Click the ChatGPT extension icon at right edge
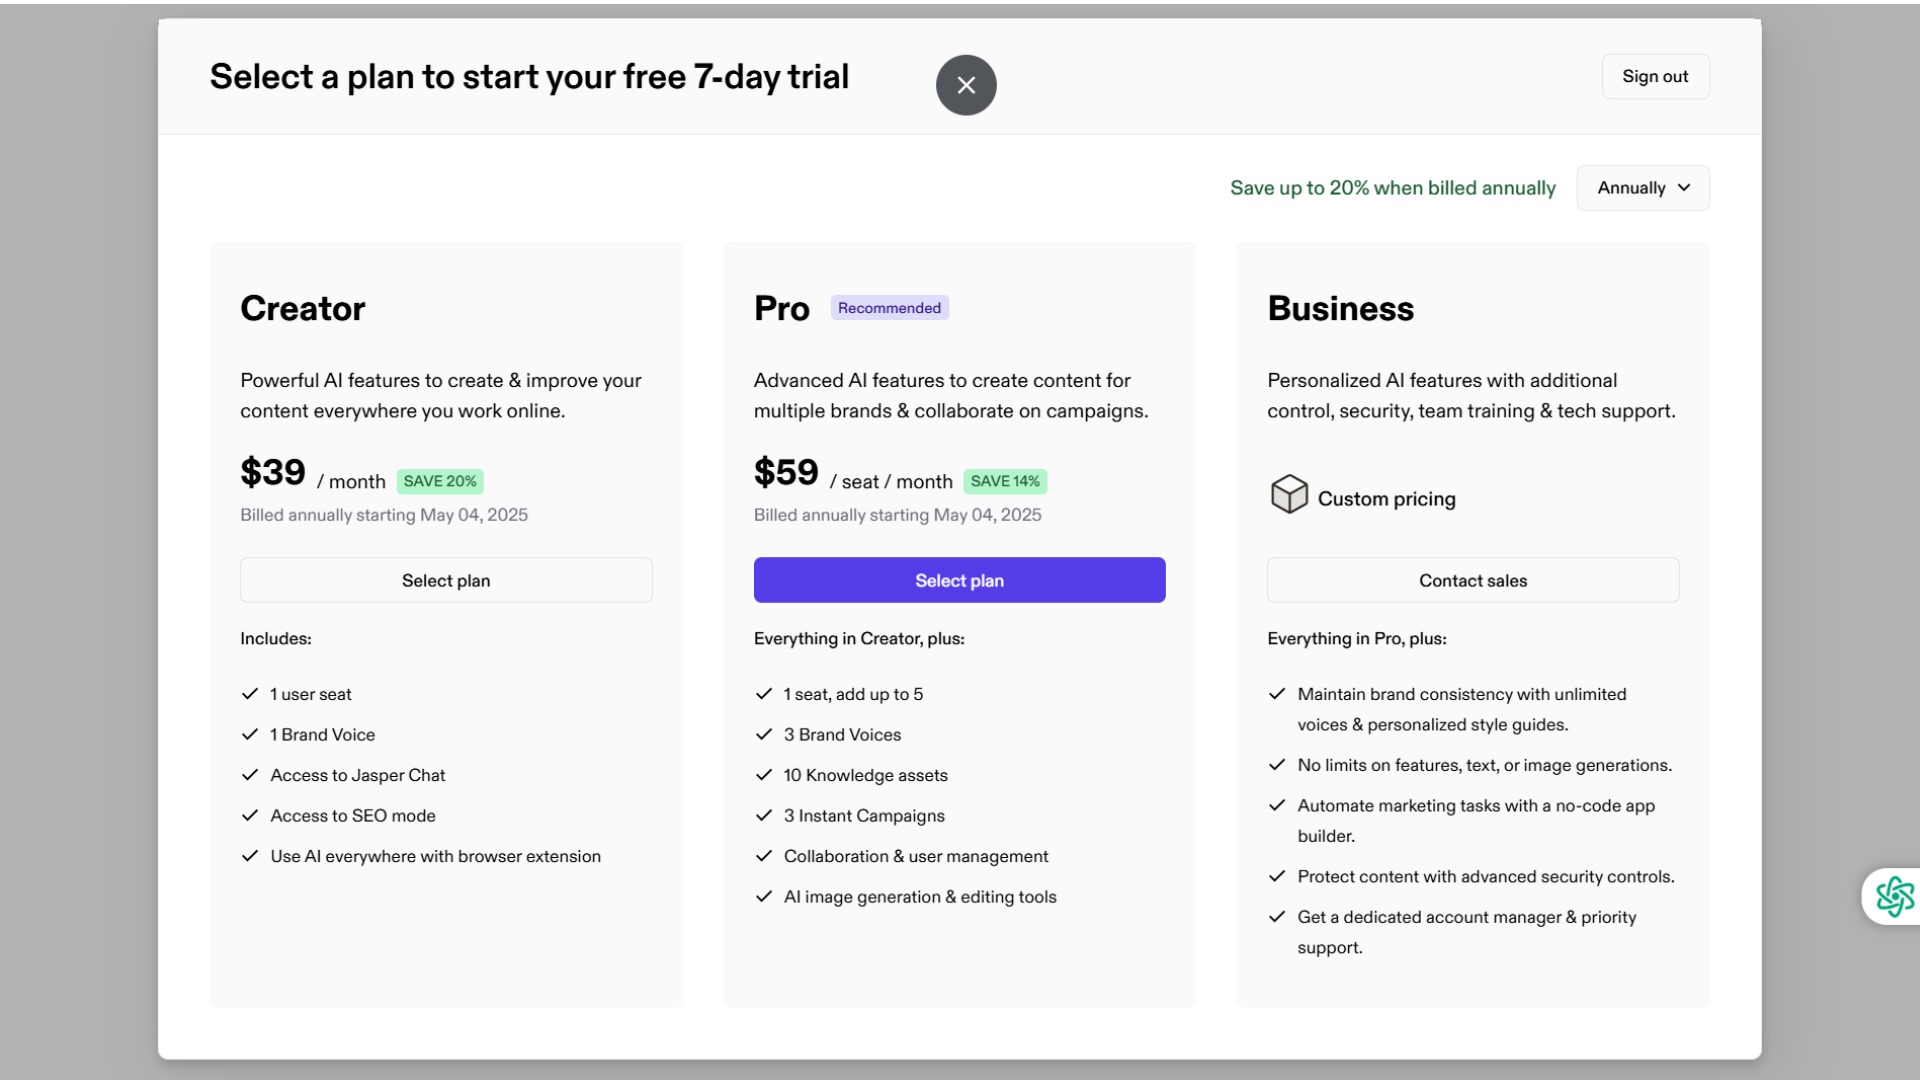This screenshot has height=1080, width=1920. 1894,896
